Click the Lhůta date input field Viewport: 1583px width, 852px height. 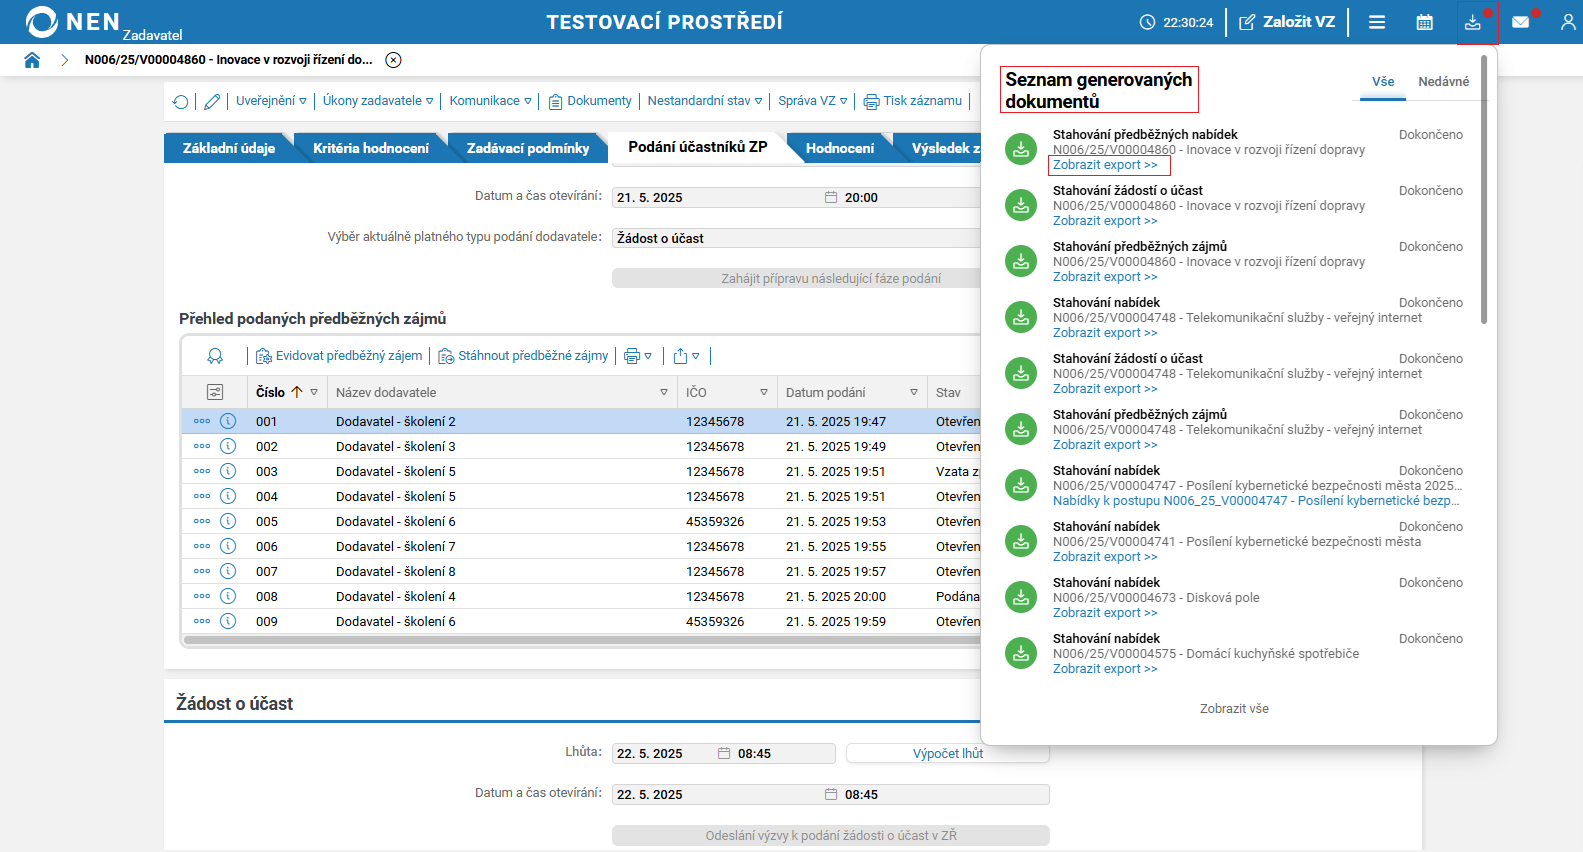point(664,754)
